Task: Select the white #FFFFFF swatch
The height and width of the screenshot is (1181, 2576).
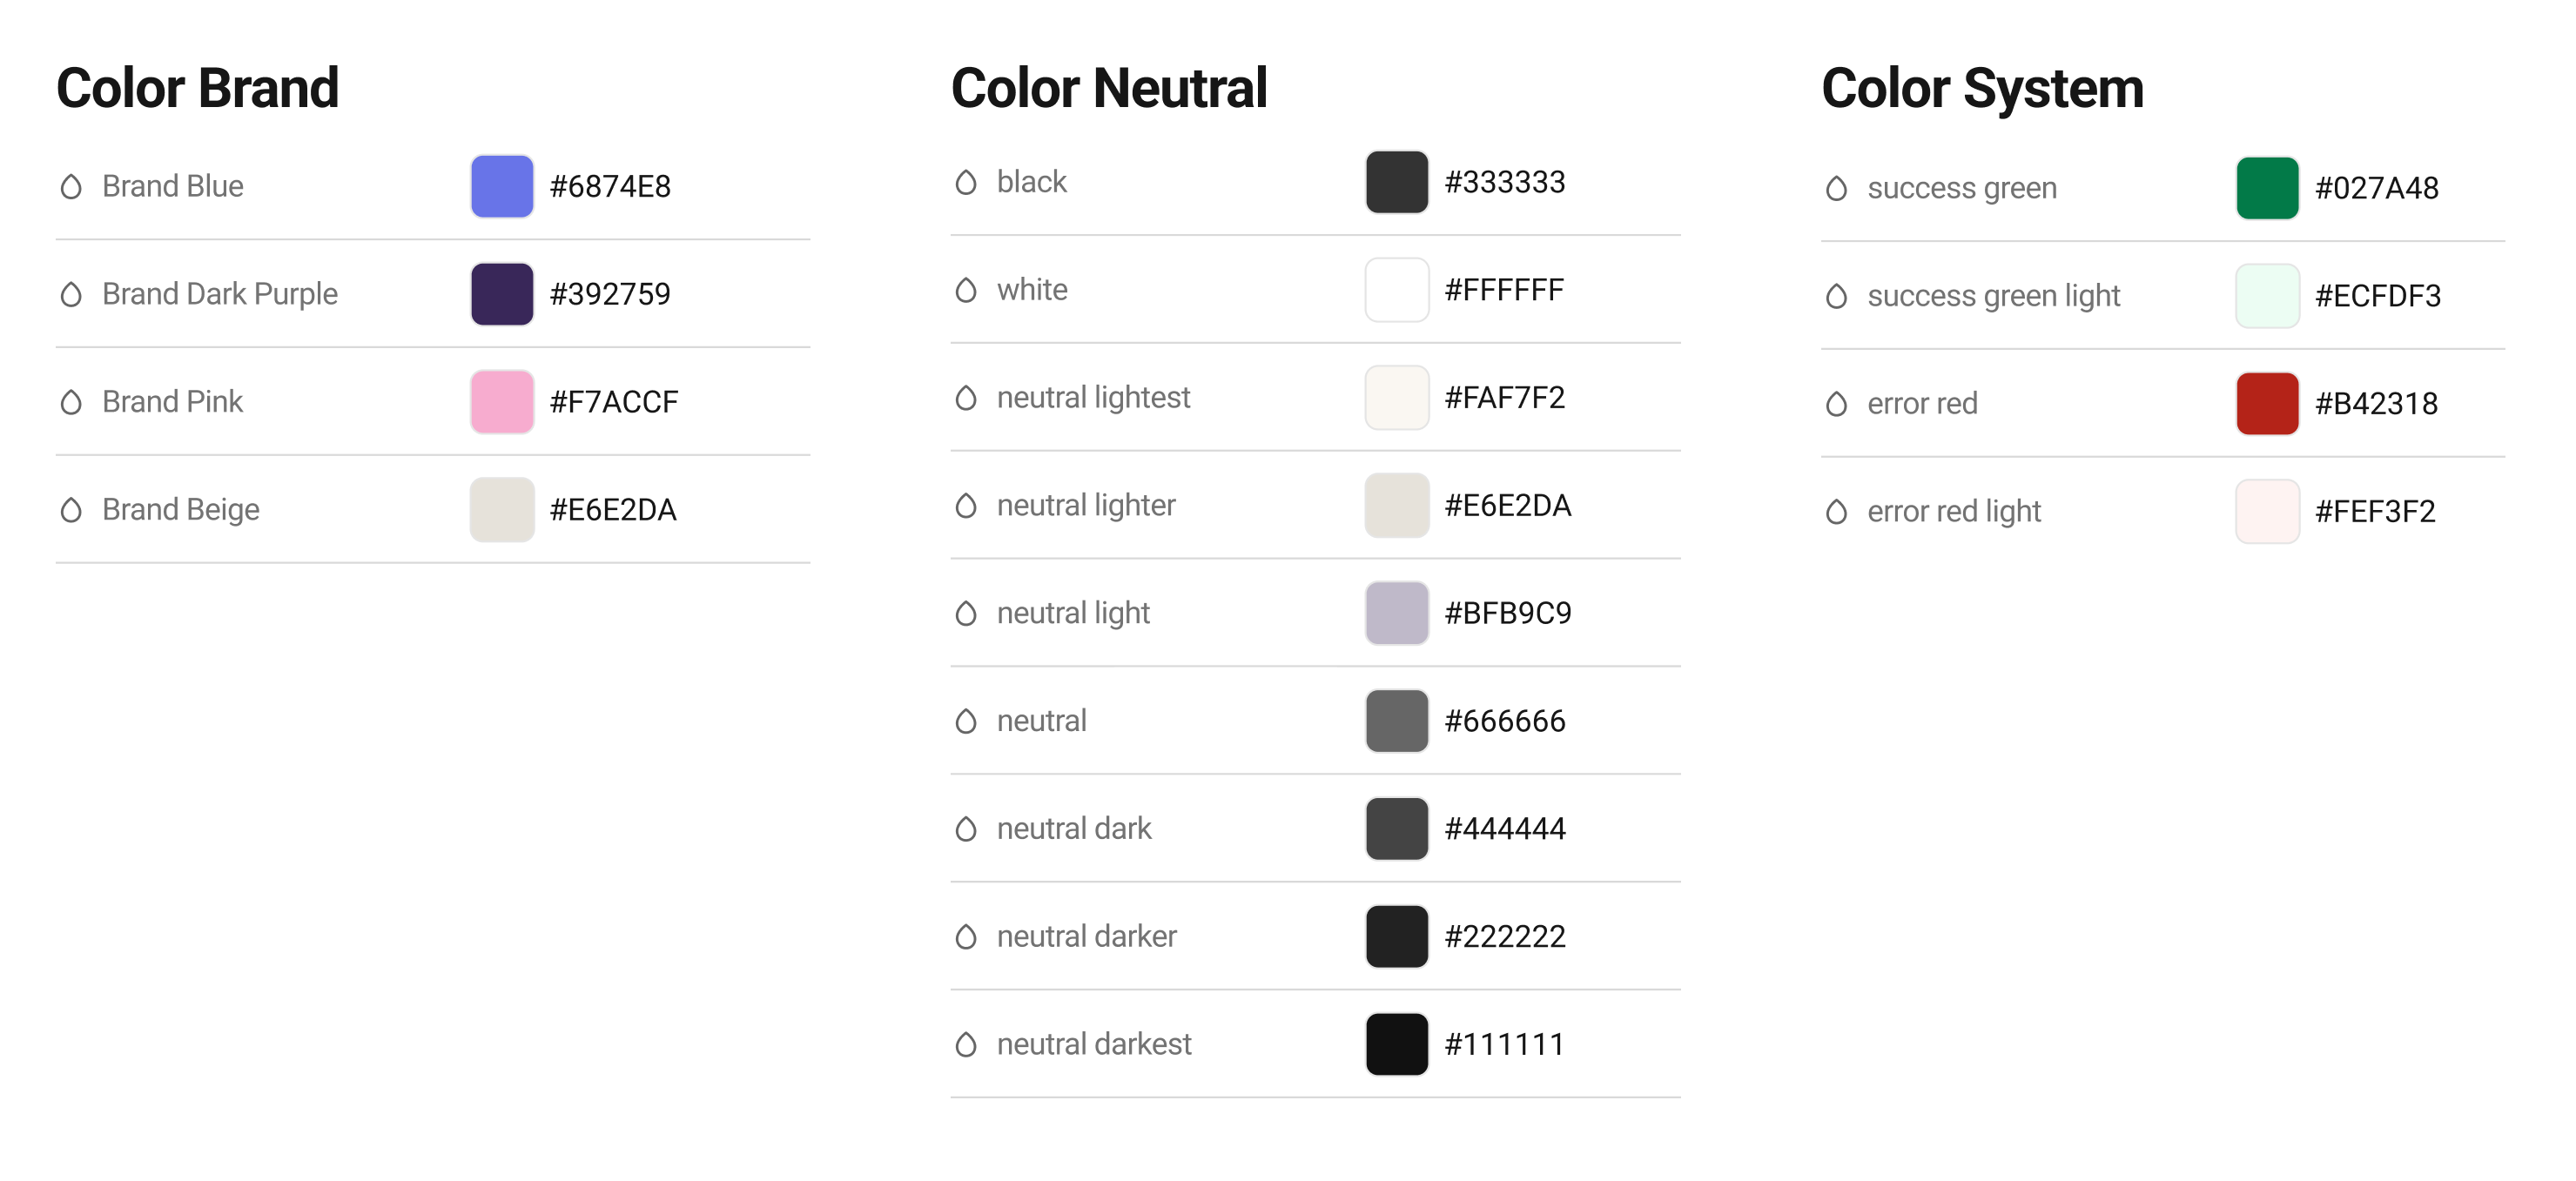Action: tap(1397, 290)
